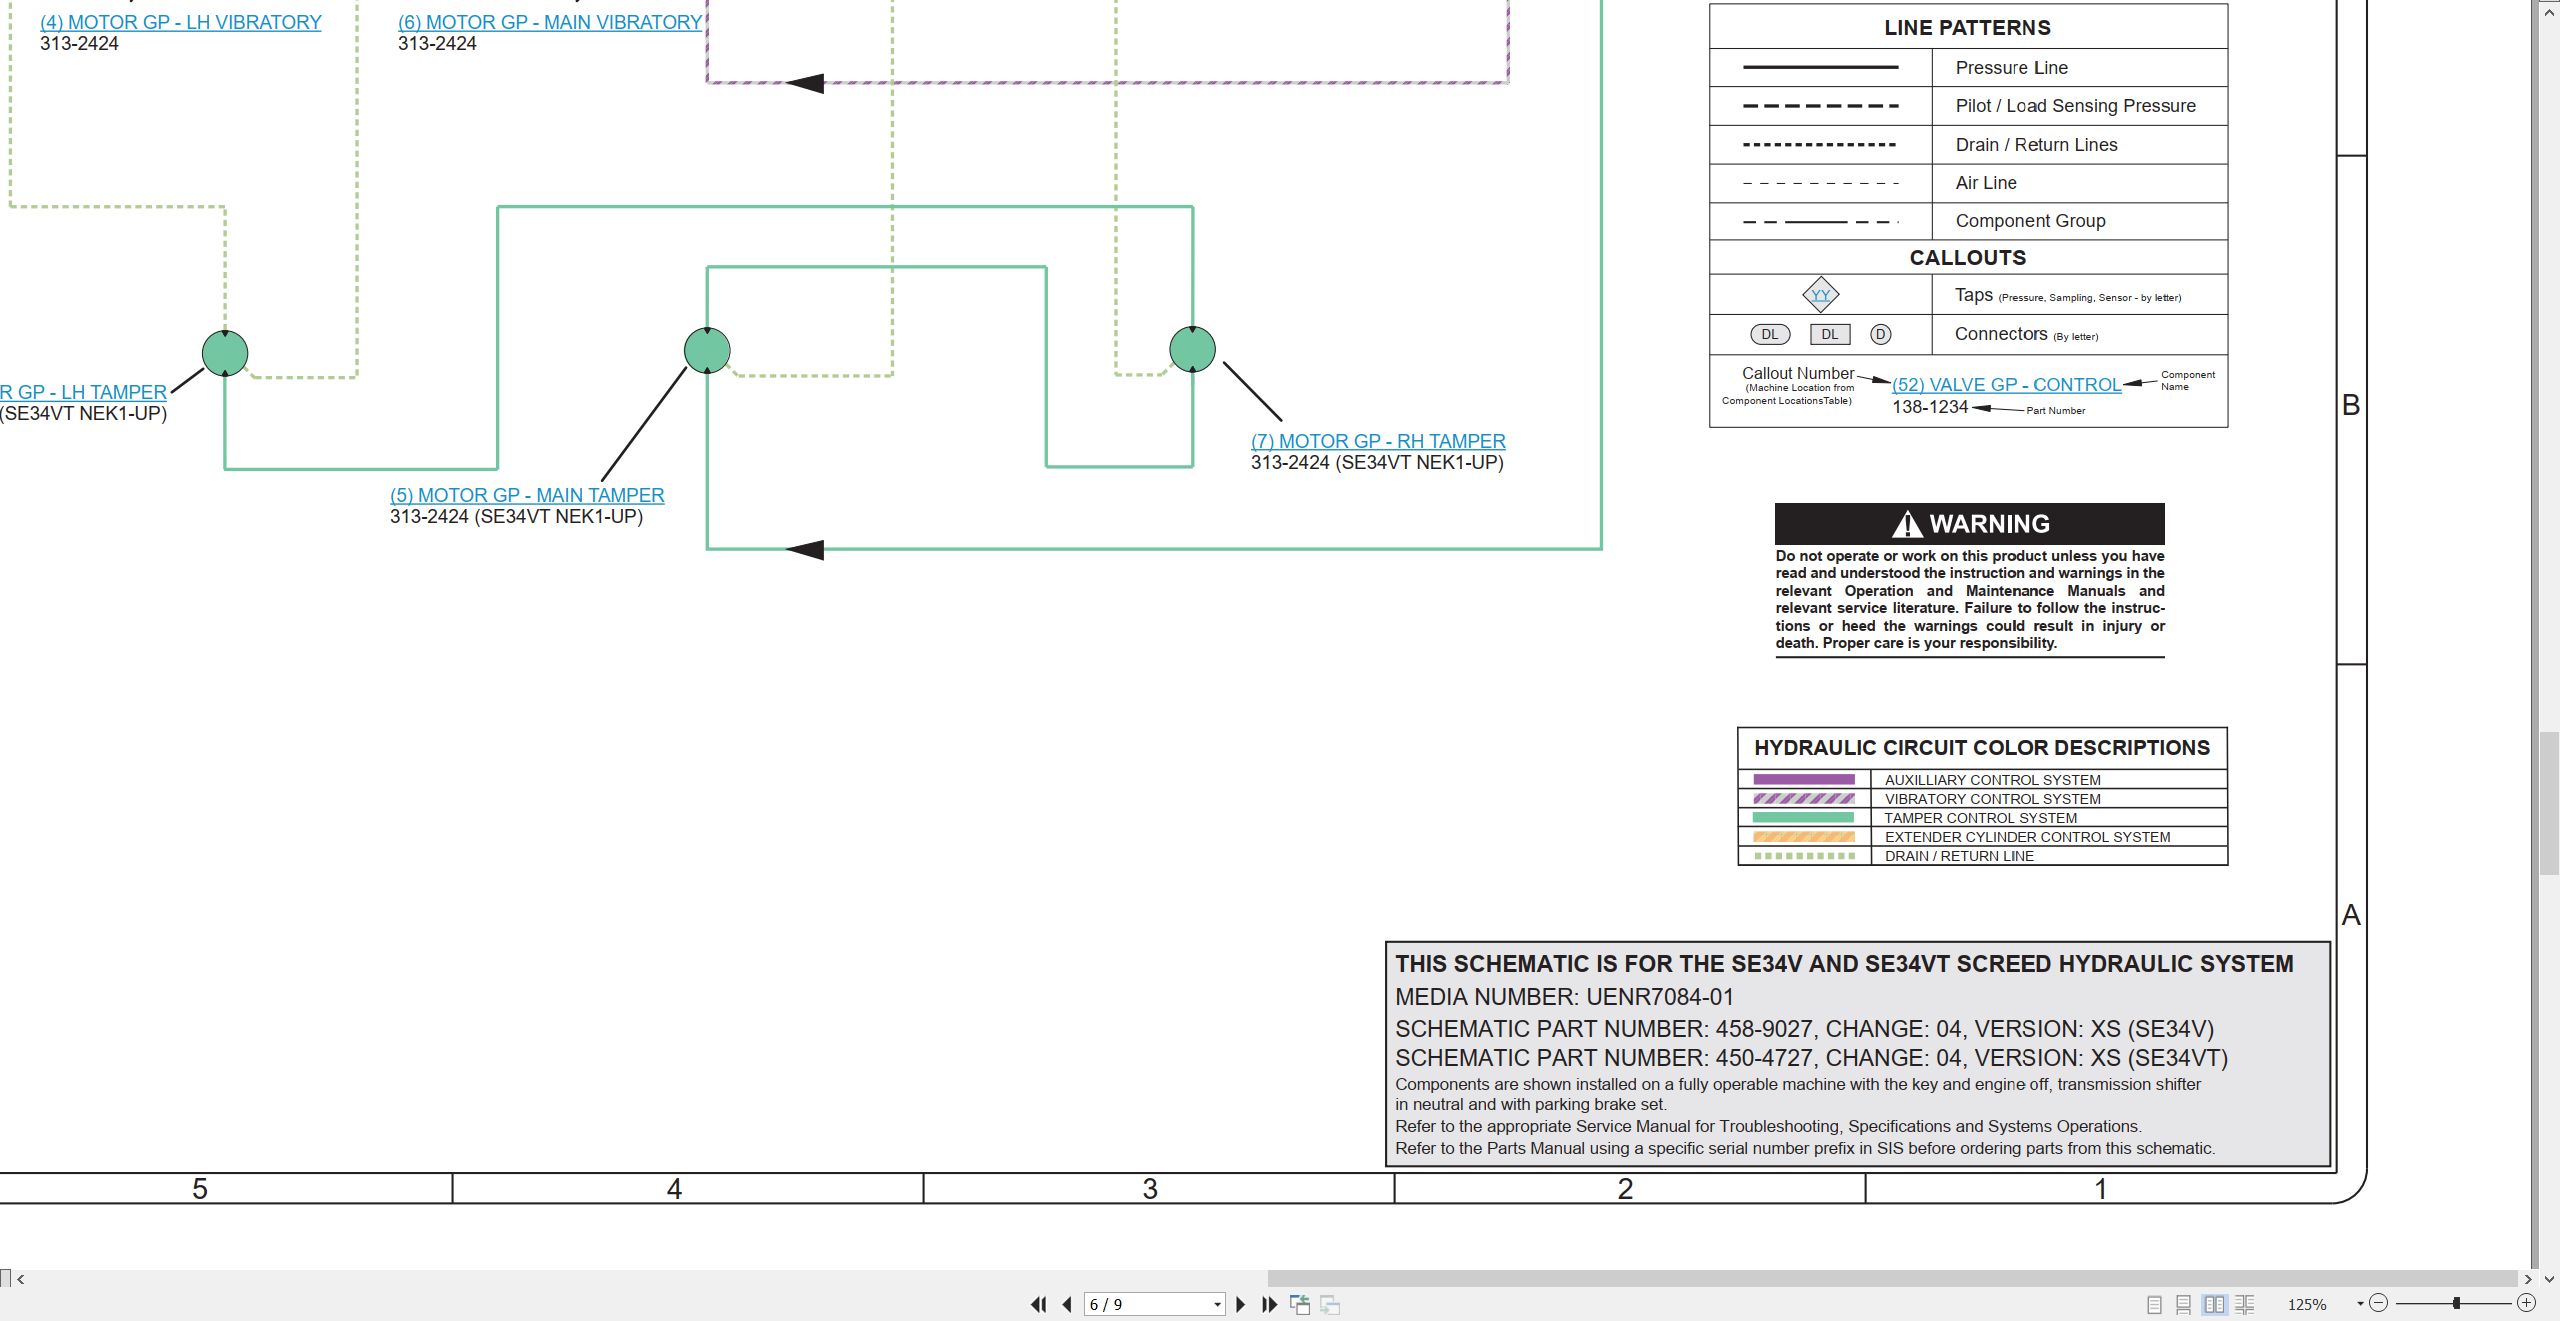Open (7) MOTOR GP - RH TAMPER link
The height and width of the screenshot is (1321, 2560).
click(1378, 441)
